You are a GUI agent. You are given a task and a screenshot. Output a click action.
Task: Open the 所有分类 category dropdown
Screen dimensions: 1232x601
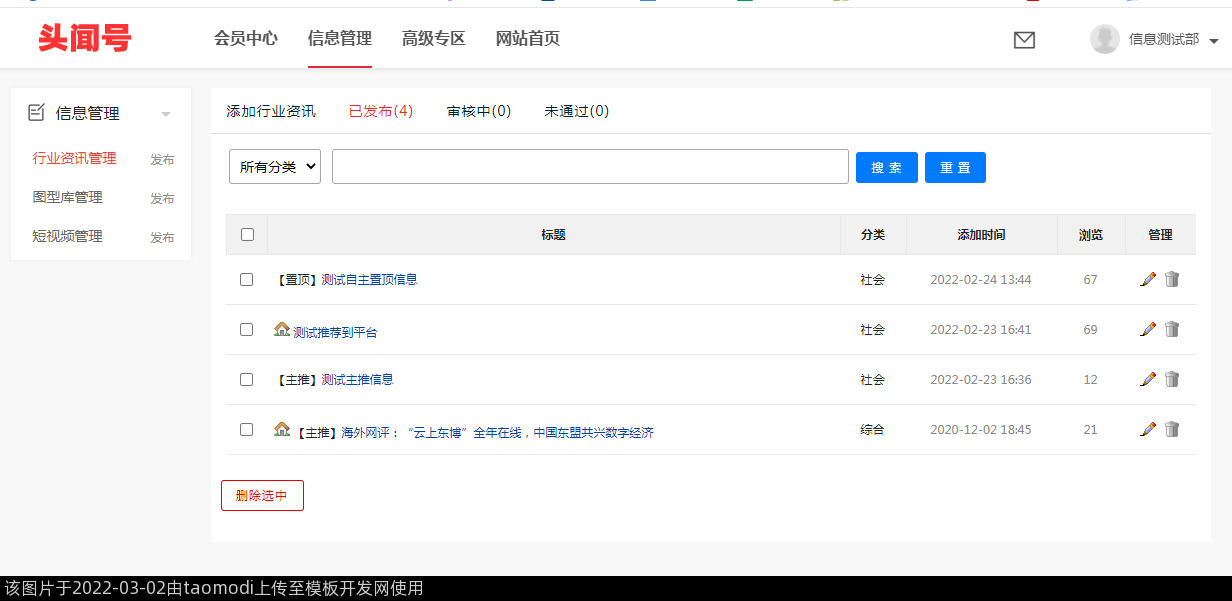[275, 167]
